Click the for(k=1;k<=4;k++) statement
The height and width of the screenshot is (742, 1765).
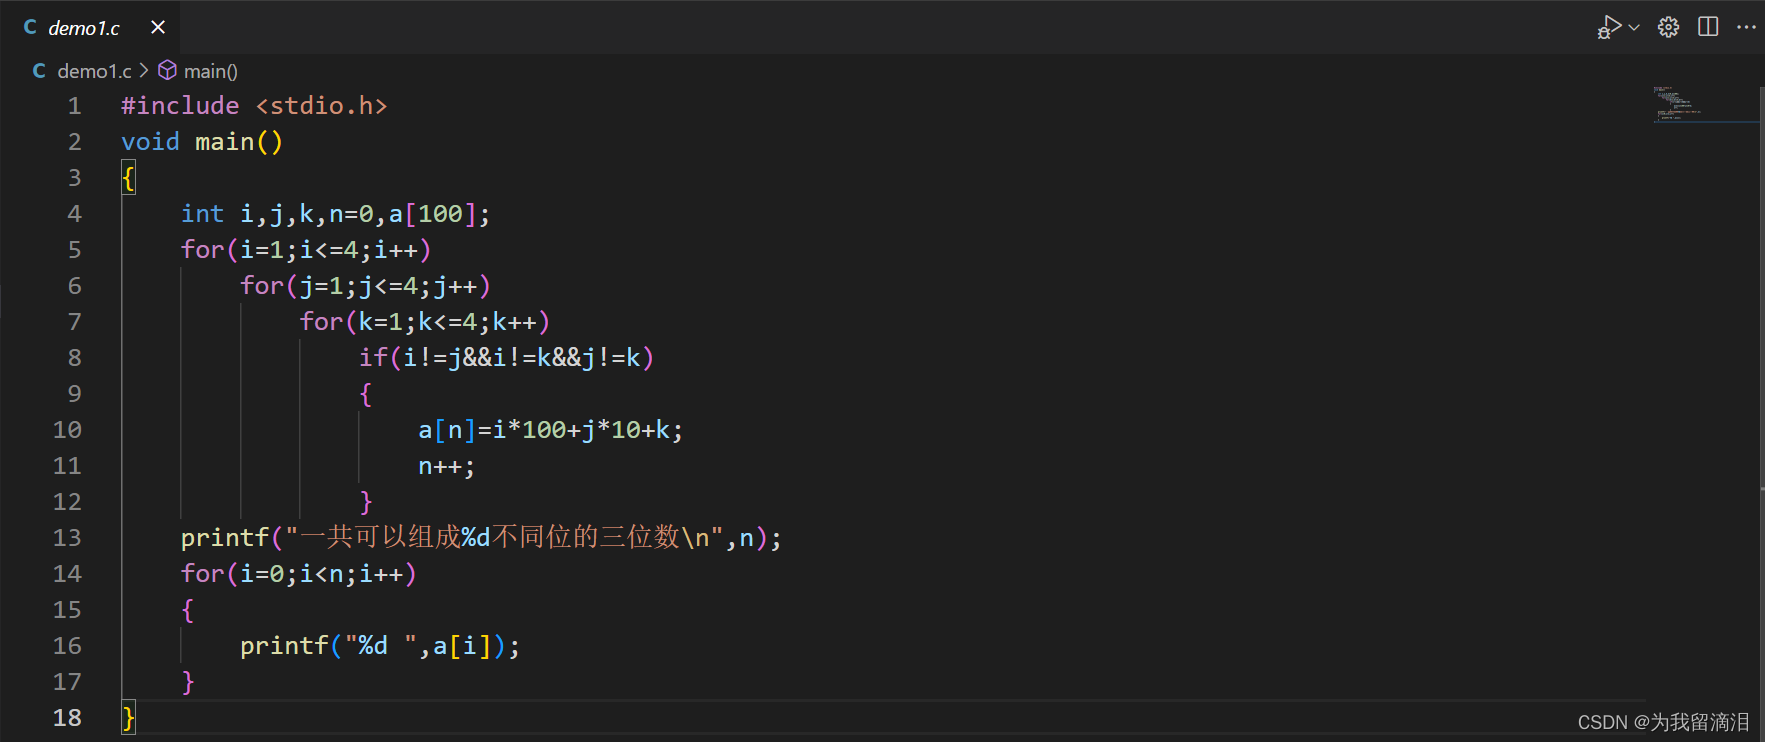point(425,322)
